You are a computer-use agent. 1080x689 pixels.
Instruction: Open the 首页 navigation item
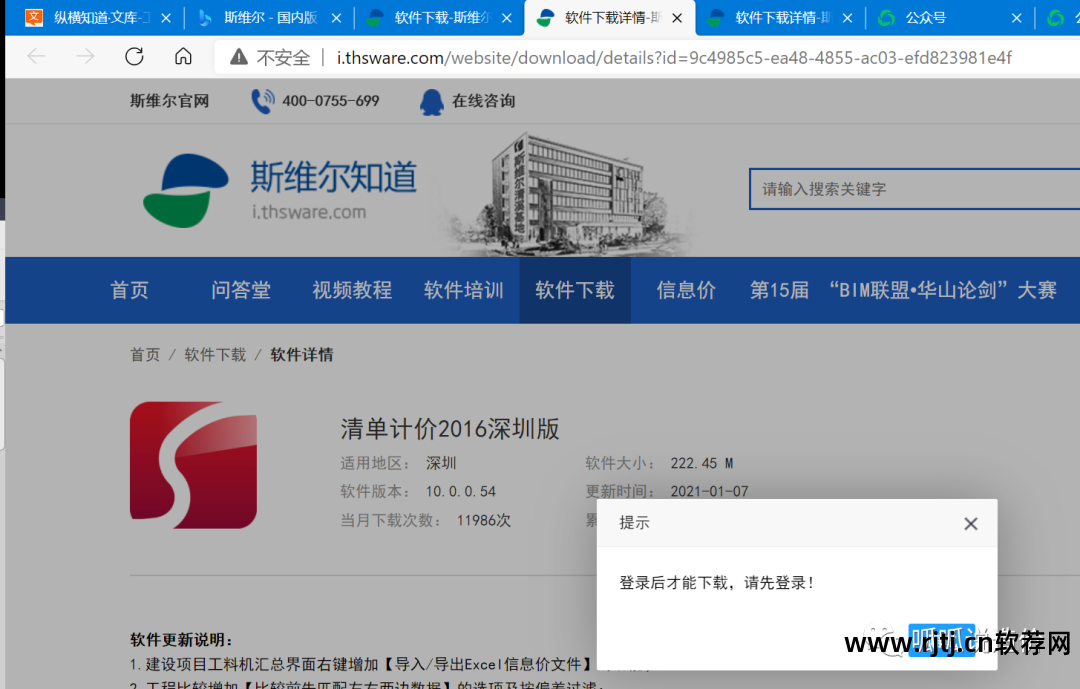[129, 290]
